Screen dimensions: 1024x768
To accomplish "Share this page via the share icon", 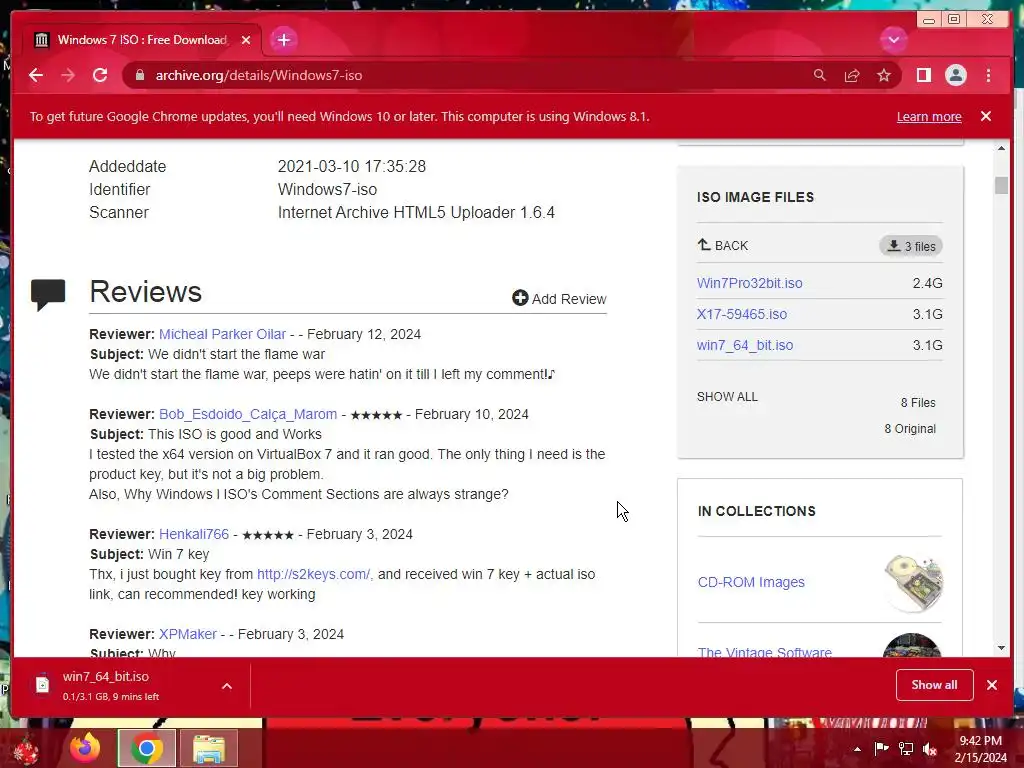I will (x=852, y=76).
